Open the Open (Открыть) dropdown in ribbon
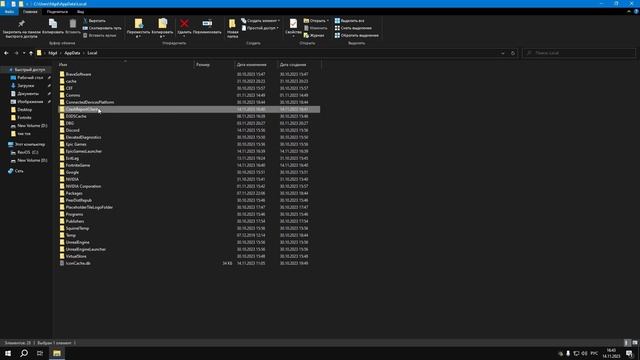 [x=316, y=20]
